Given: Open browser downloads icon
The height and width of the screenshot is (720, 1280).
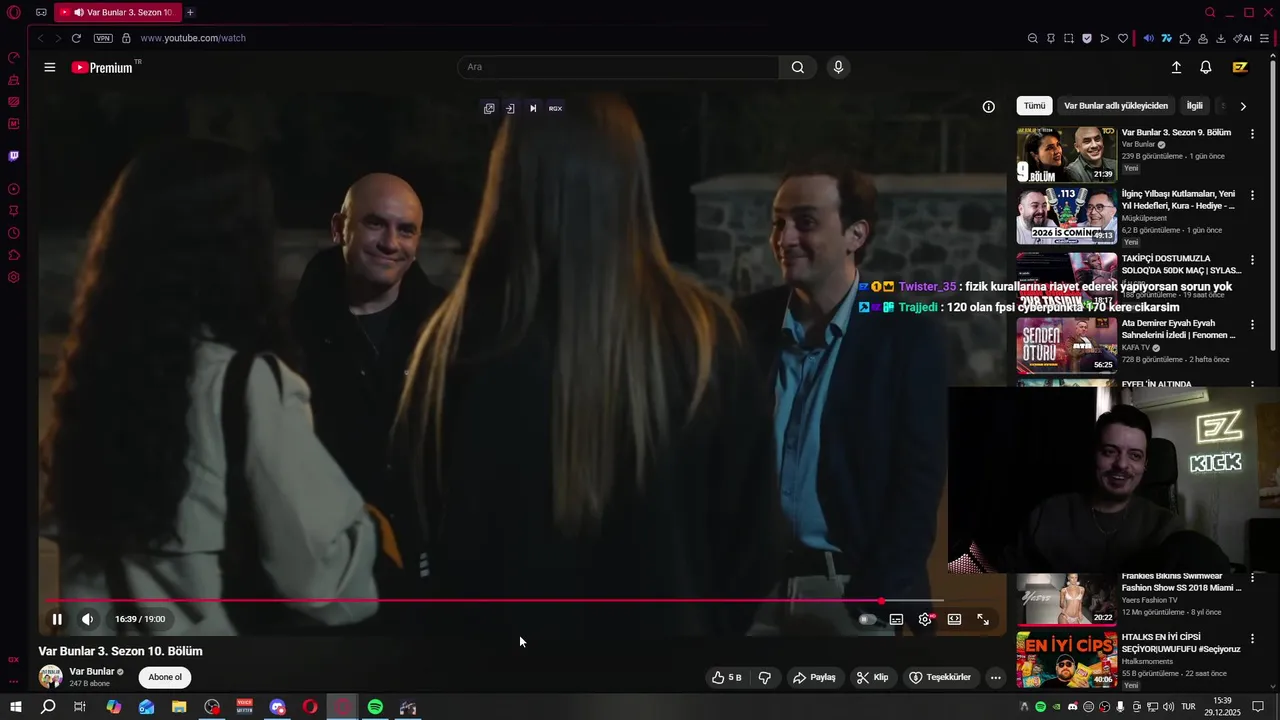Looking at the screenshot, I should (x=1221, y=38).
